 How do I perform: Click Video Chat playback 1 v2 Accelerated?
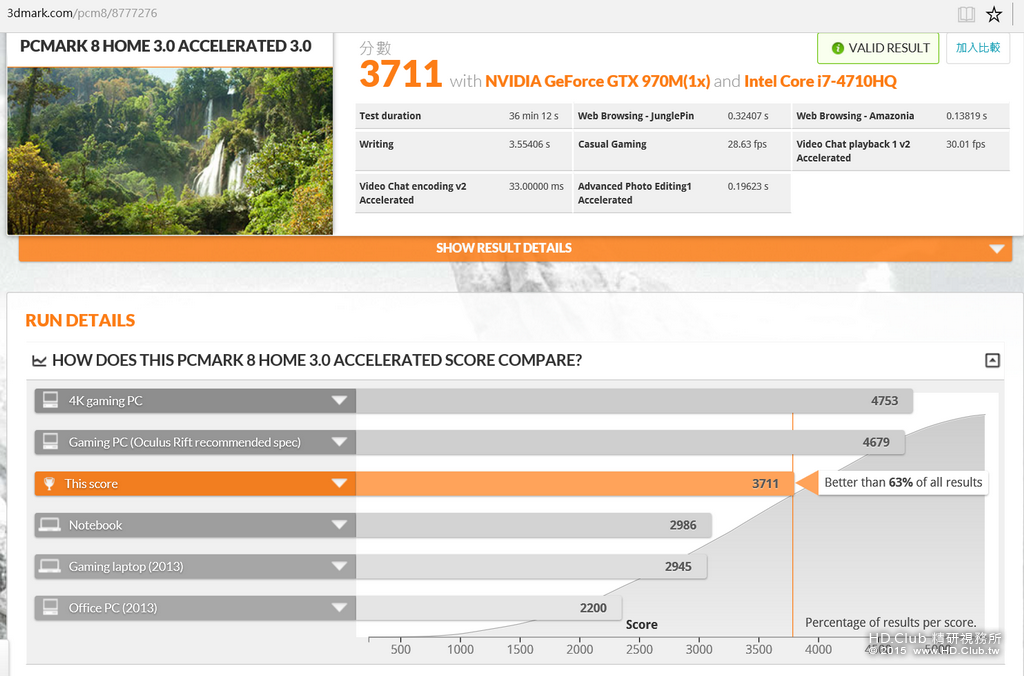pos(853,151)
